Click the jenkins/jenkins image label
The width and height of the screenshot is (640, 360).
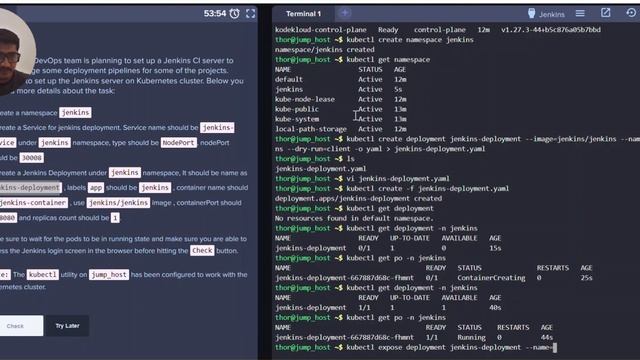point(118,202)
